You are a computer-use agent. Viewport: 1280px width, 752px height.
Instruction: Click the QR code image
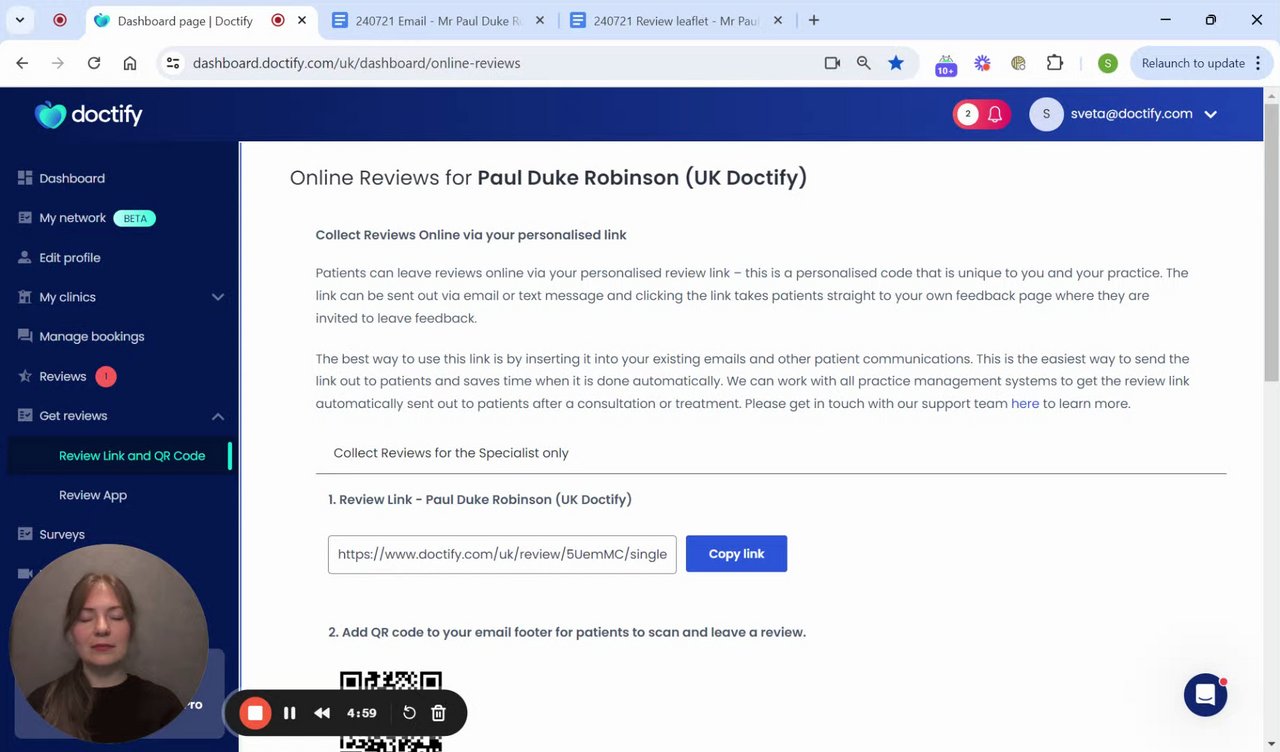391,711
